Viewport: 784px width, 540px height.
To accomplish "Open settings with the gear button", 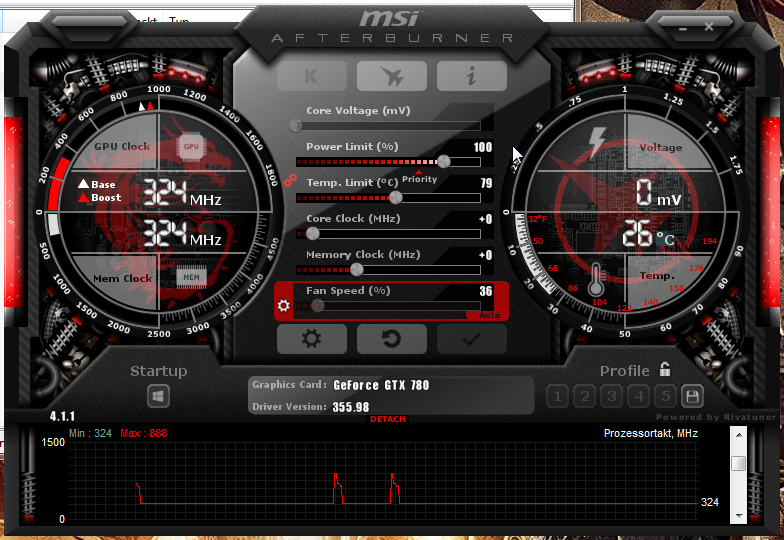I will coord(312,339).
